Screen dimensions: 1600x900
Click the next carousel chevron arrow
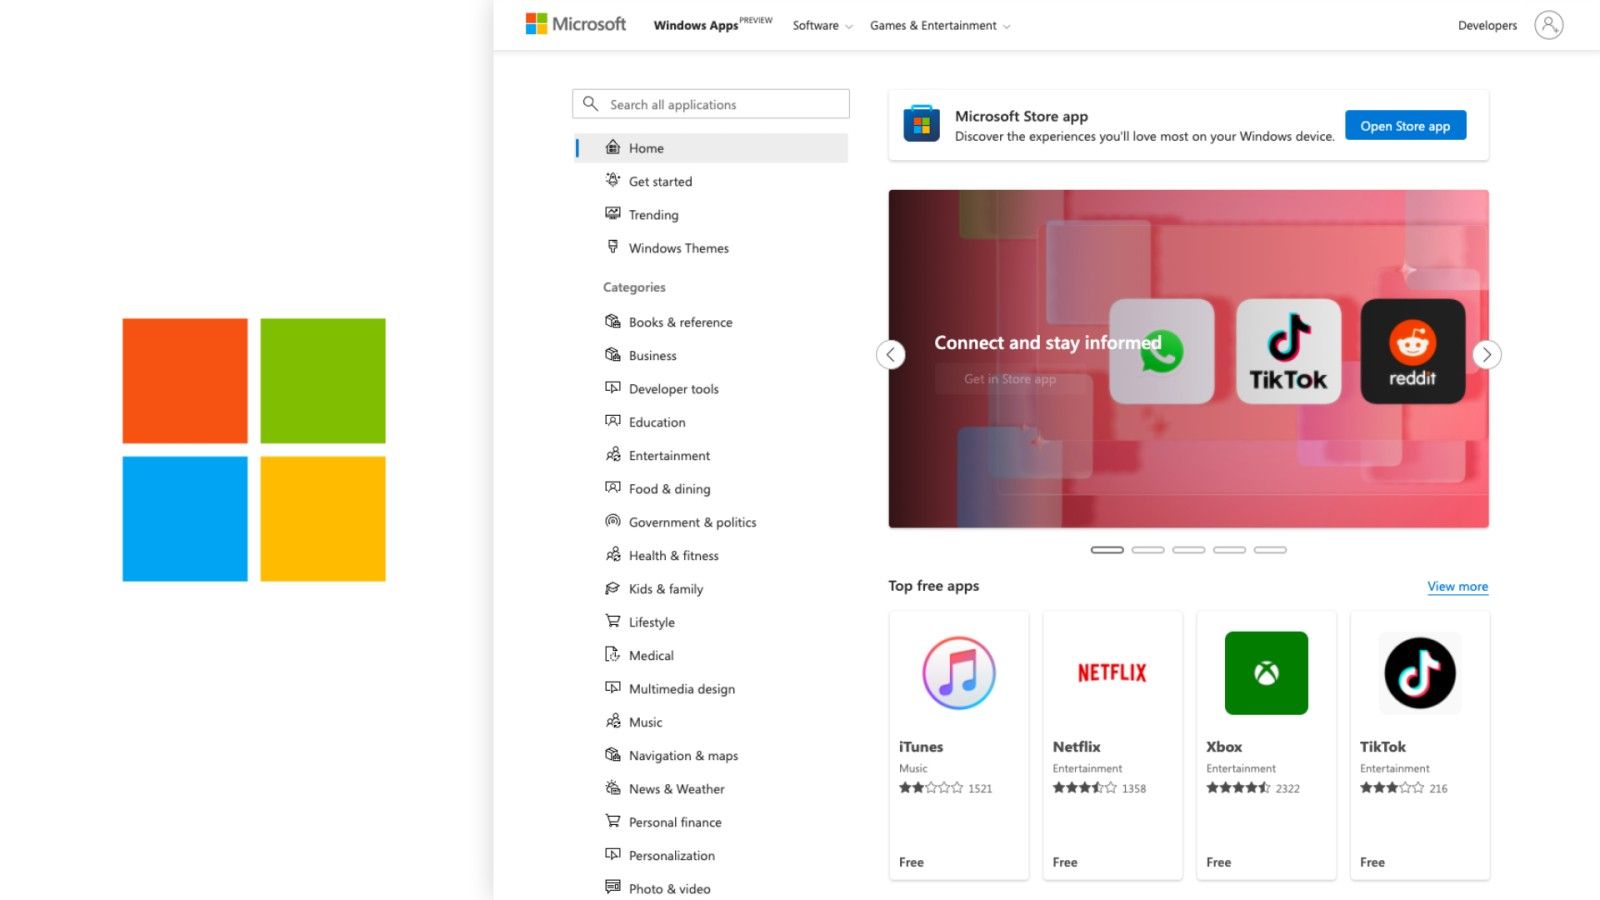point(1487,354)
